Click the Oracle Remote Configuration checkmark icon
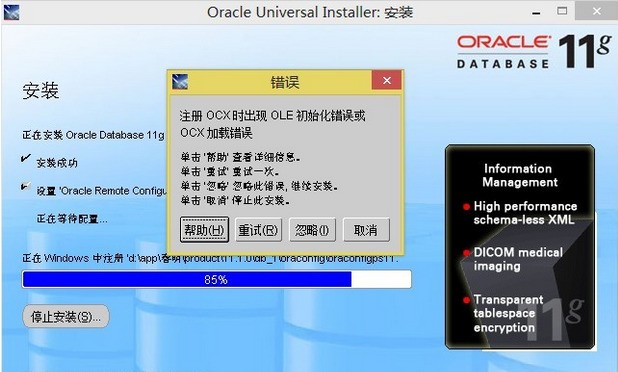The height and width of the screenshot is (372, 618). coord(26,186)
